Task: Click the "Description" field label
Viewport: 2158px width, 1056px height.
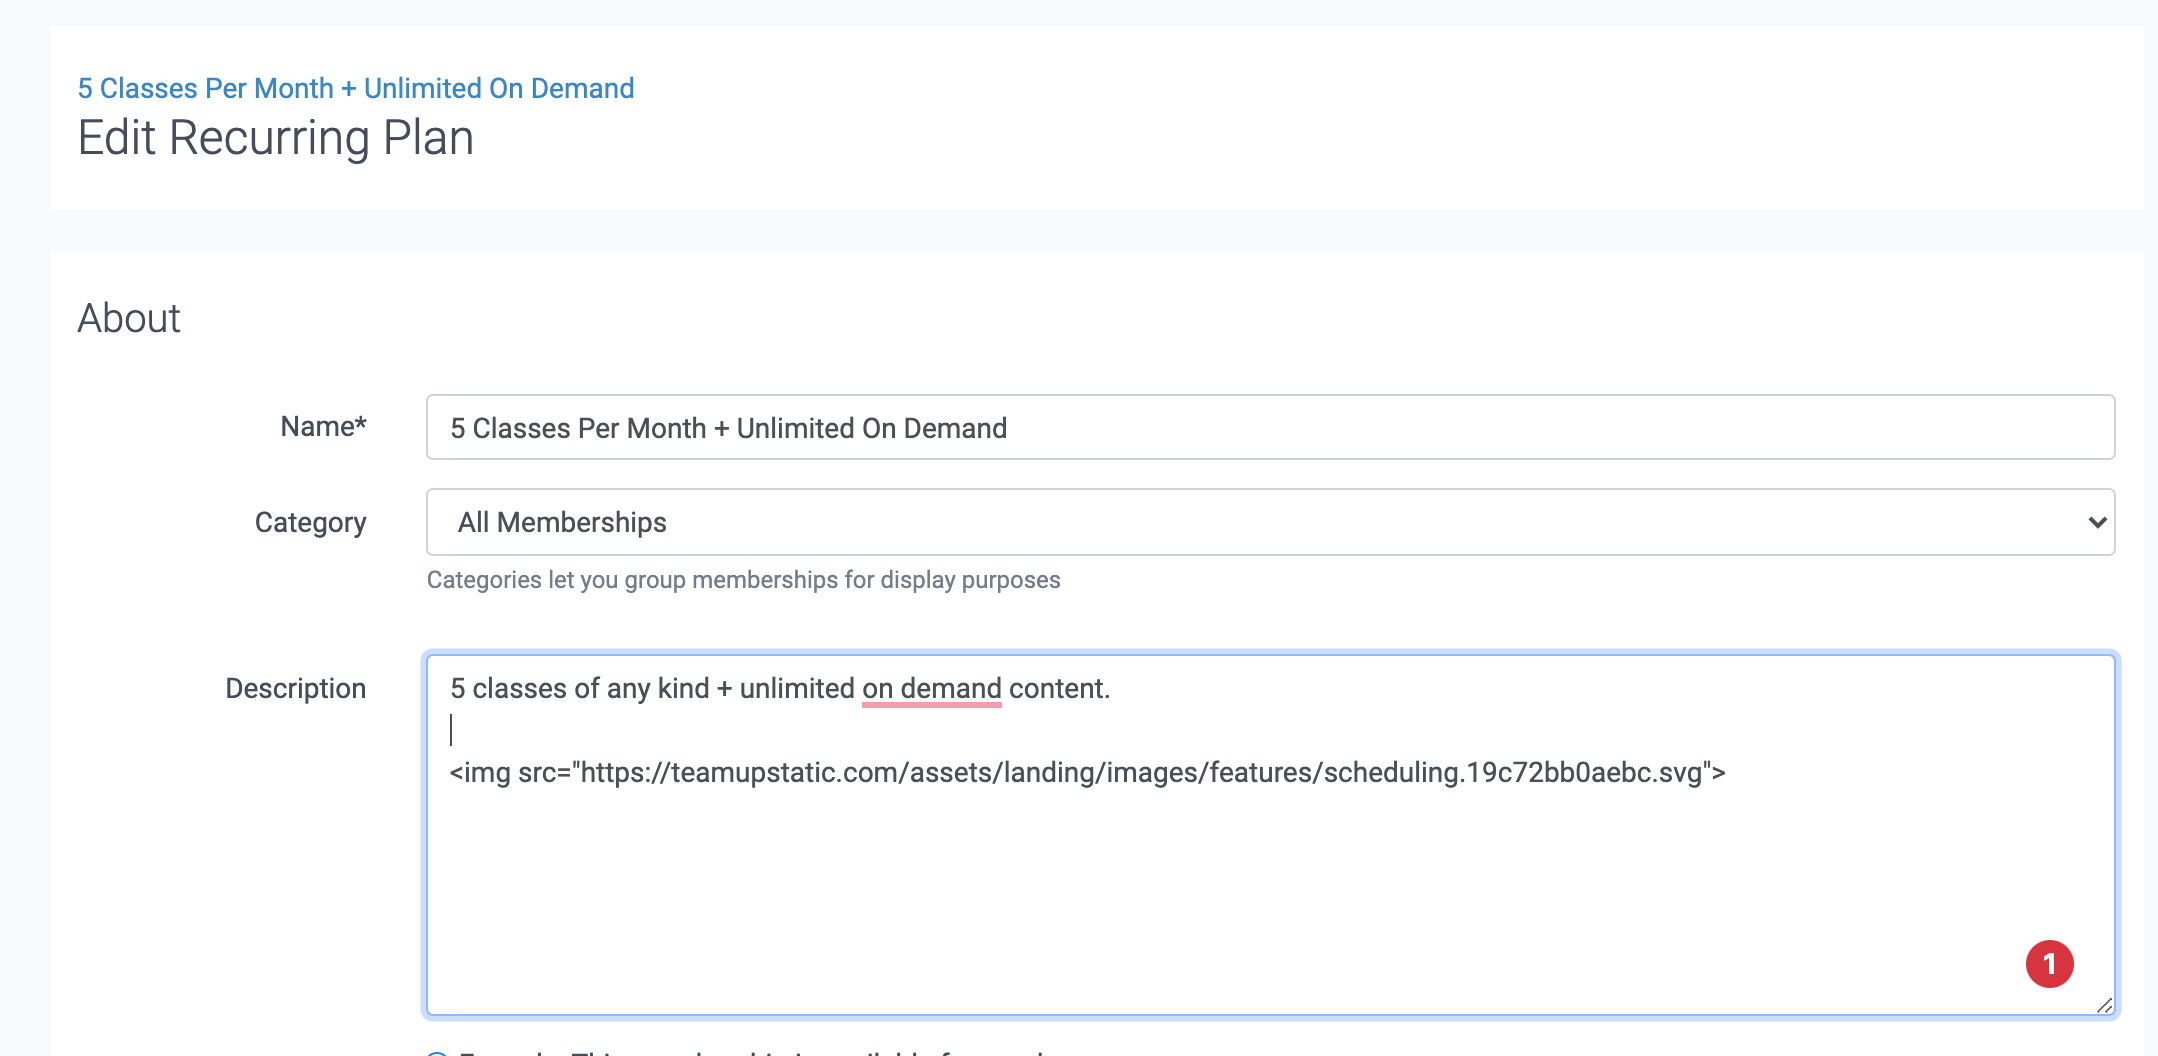Action: (295, 689)
